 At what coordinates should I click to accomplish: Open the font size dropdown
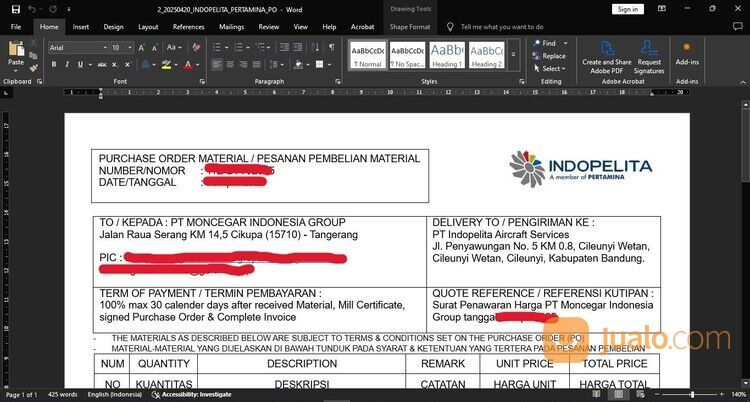[x=121, y=47]
